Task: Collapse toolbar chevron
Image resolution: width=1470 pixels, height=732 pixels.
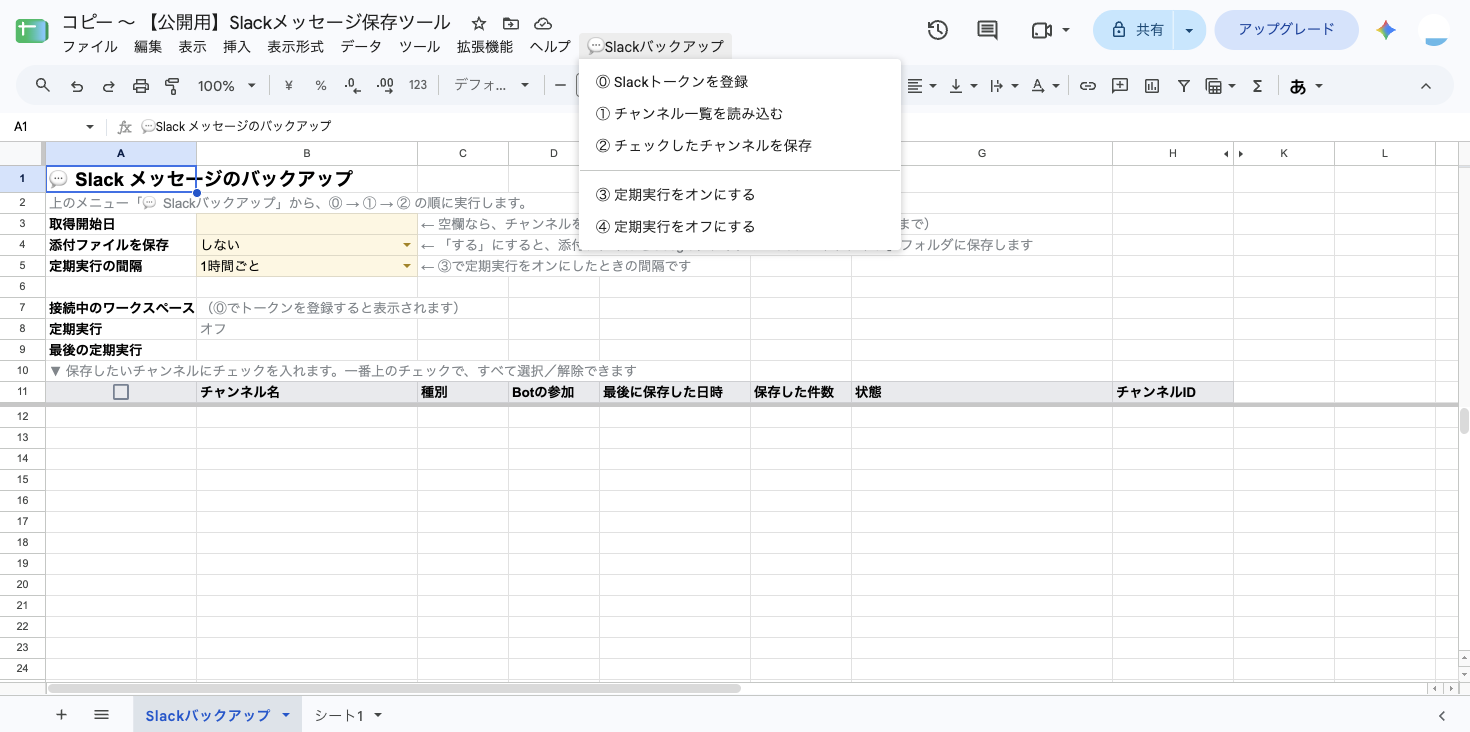Action: point(1426,86)
